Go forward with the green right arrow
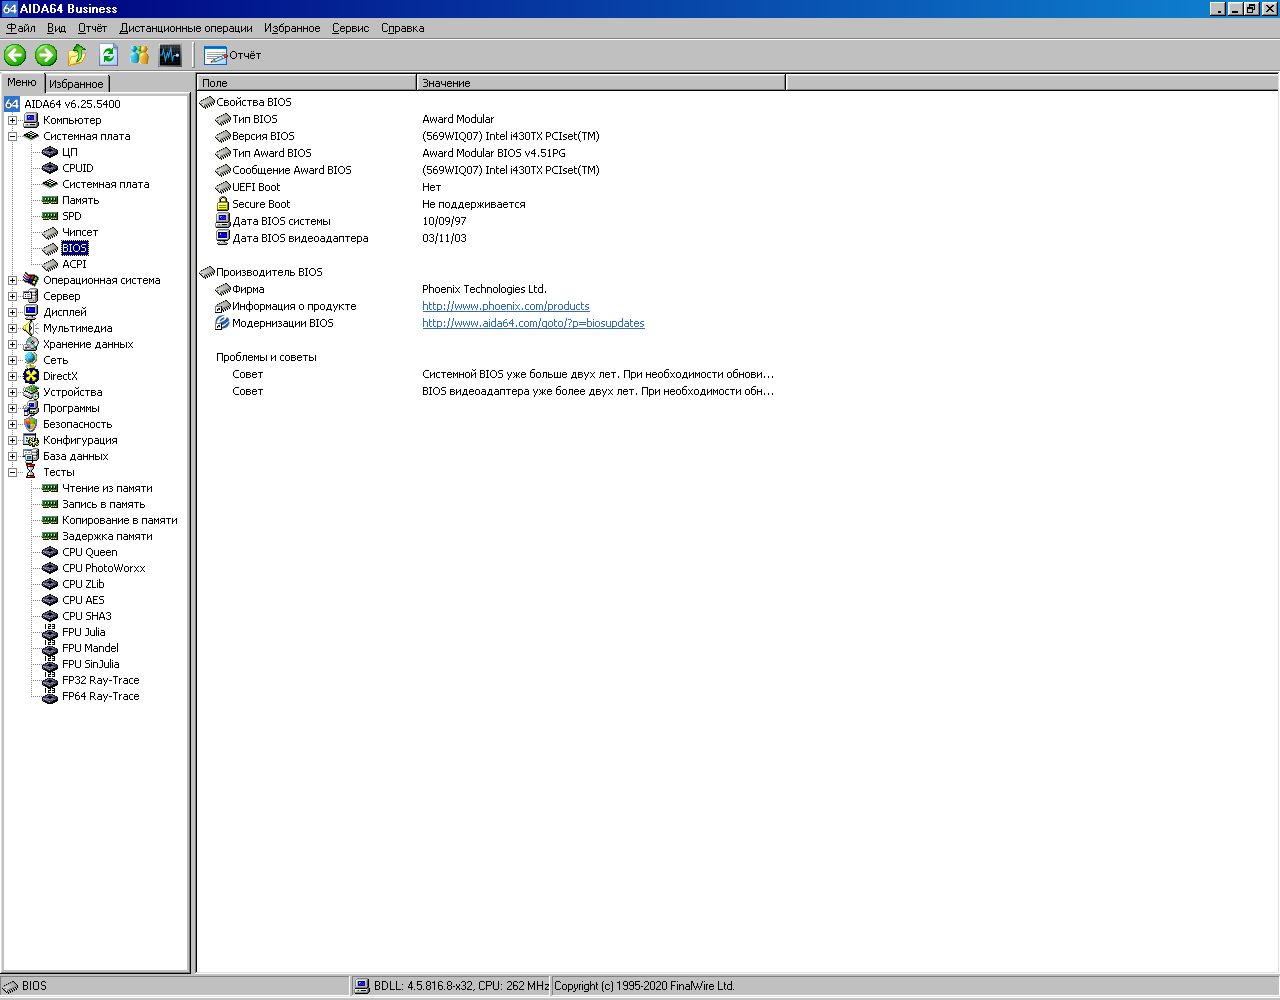The height and width of the screenshot is (1000, 1280). coord(46,55)
